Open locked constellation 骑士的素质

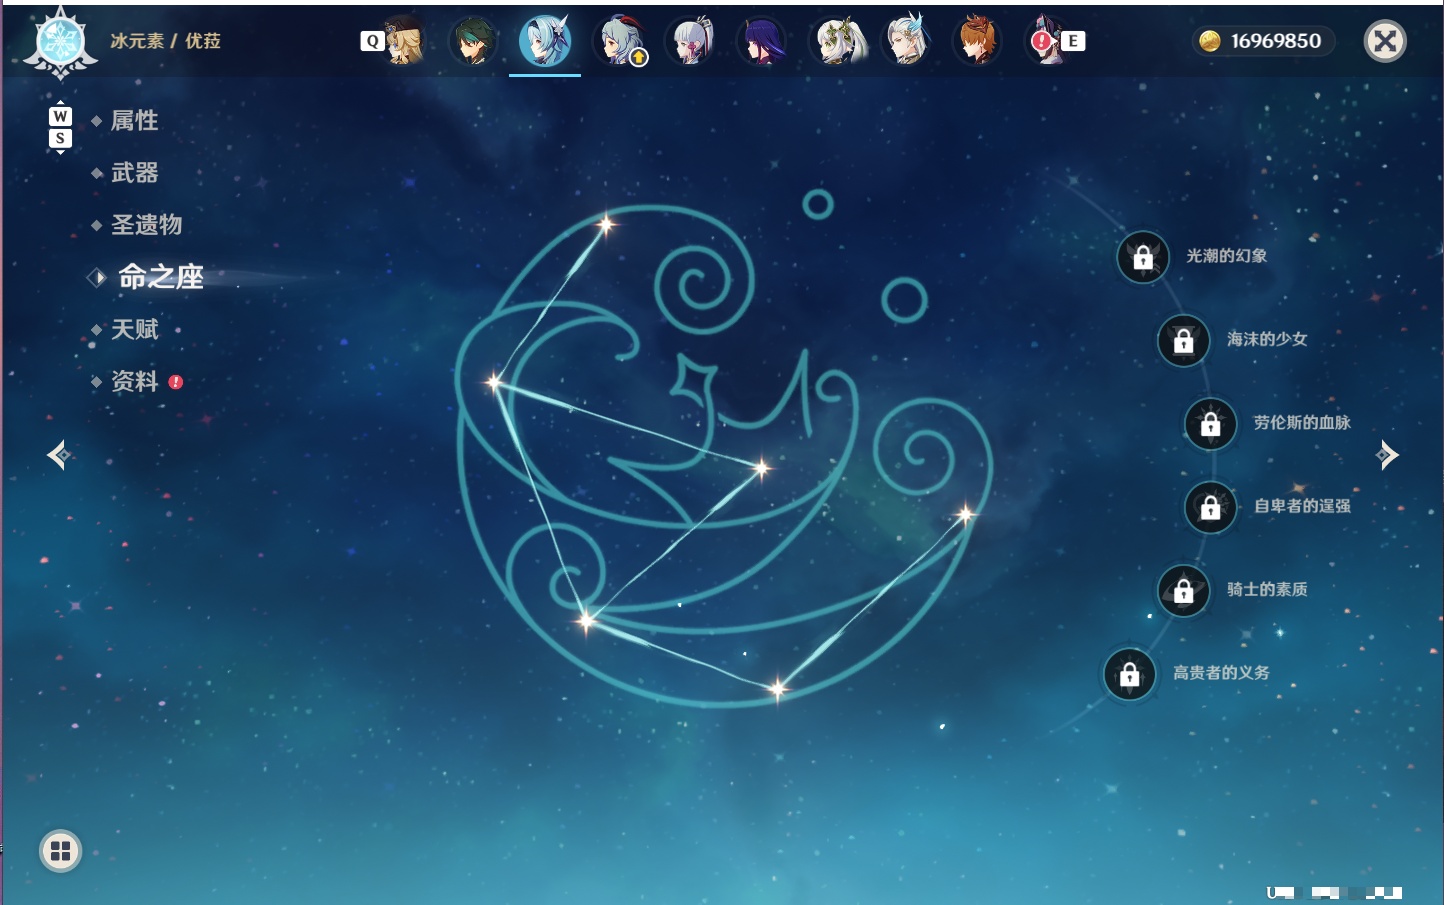(x=1184, y=591)
